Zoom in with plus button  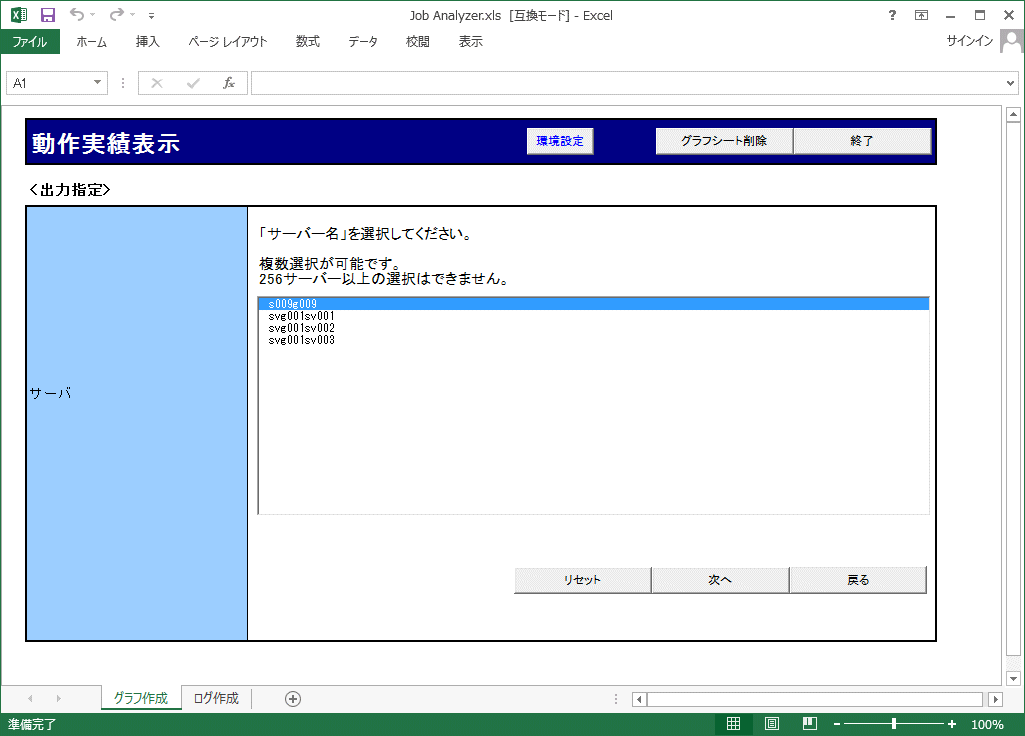click(952, 724)
